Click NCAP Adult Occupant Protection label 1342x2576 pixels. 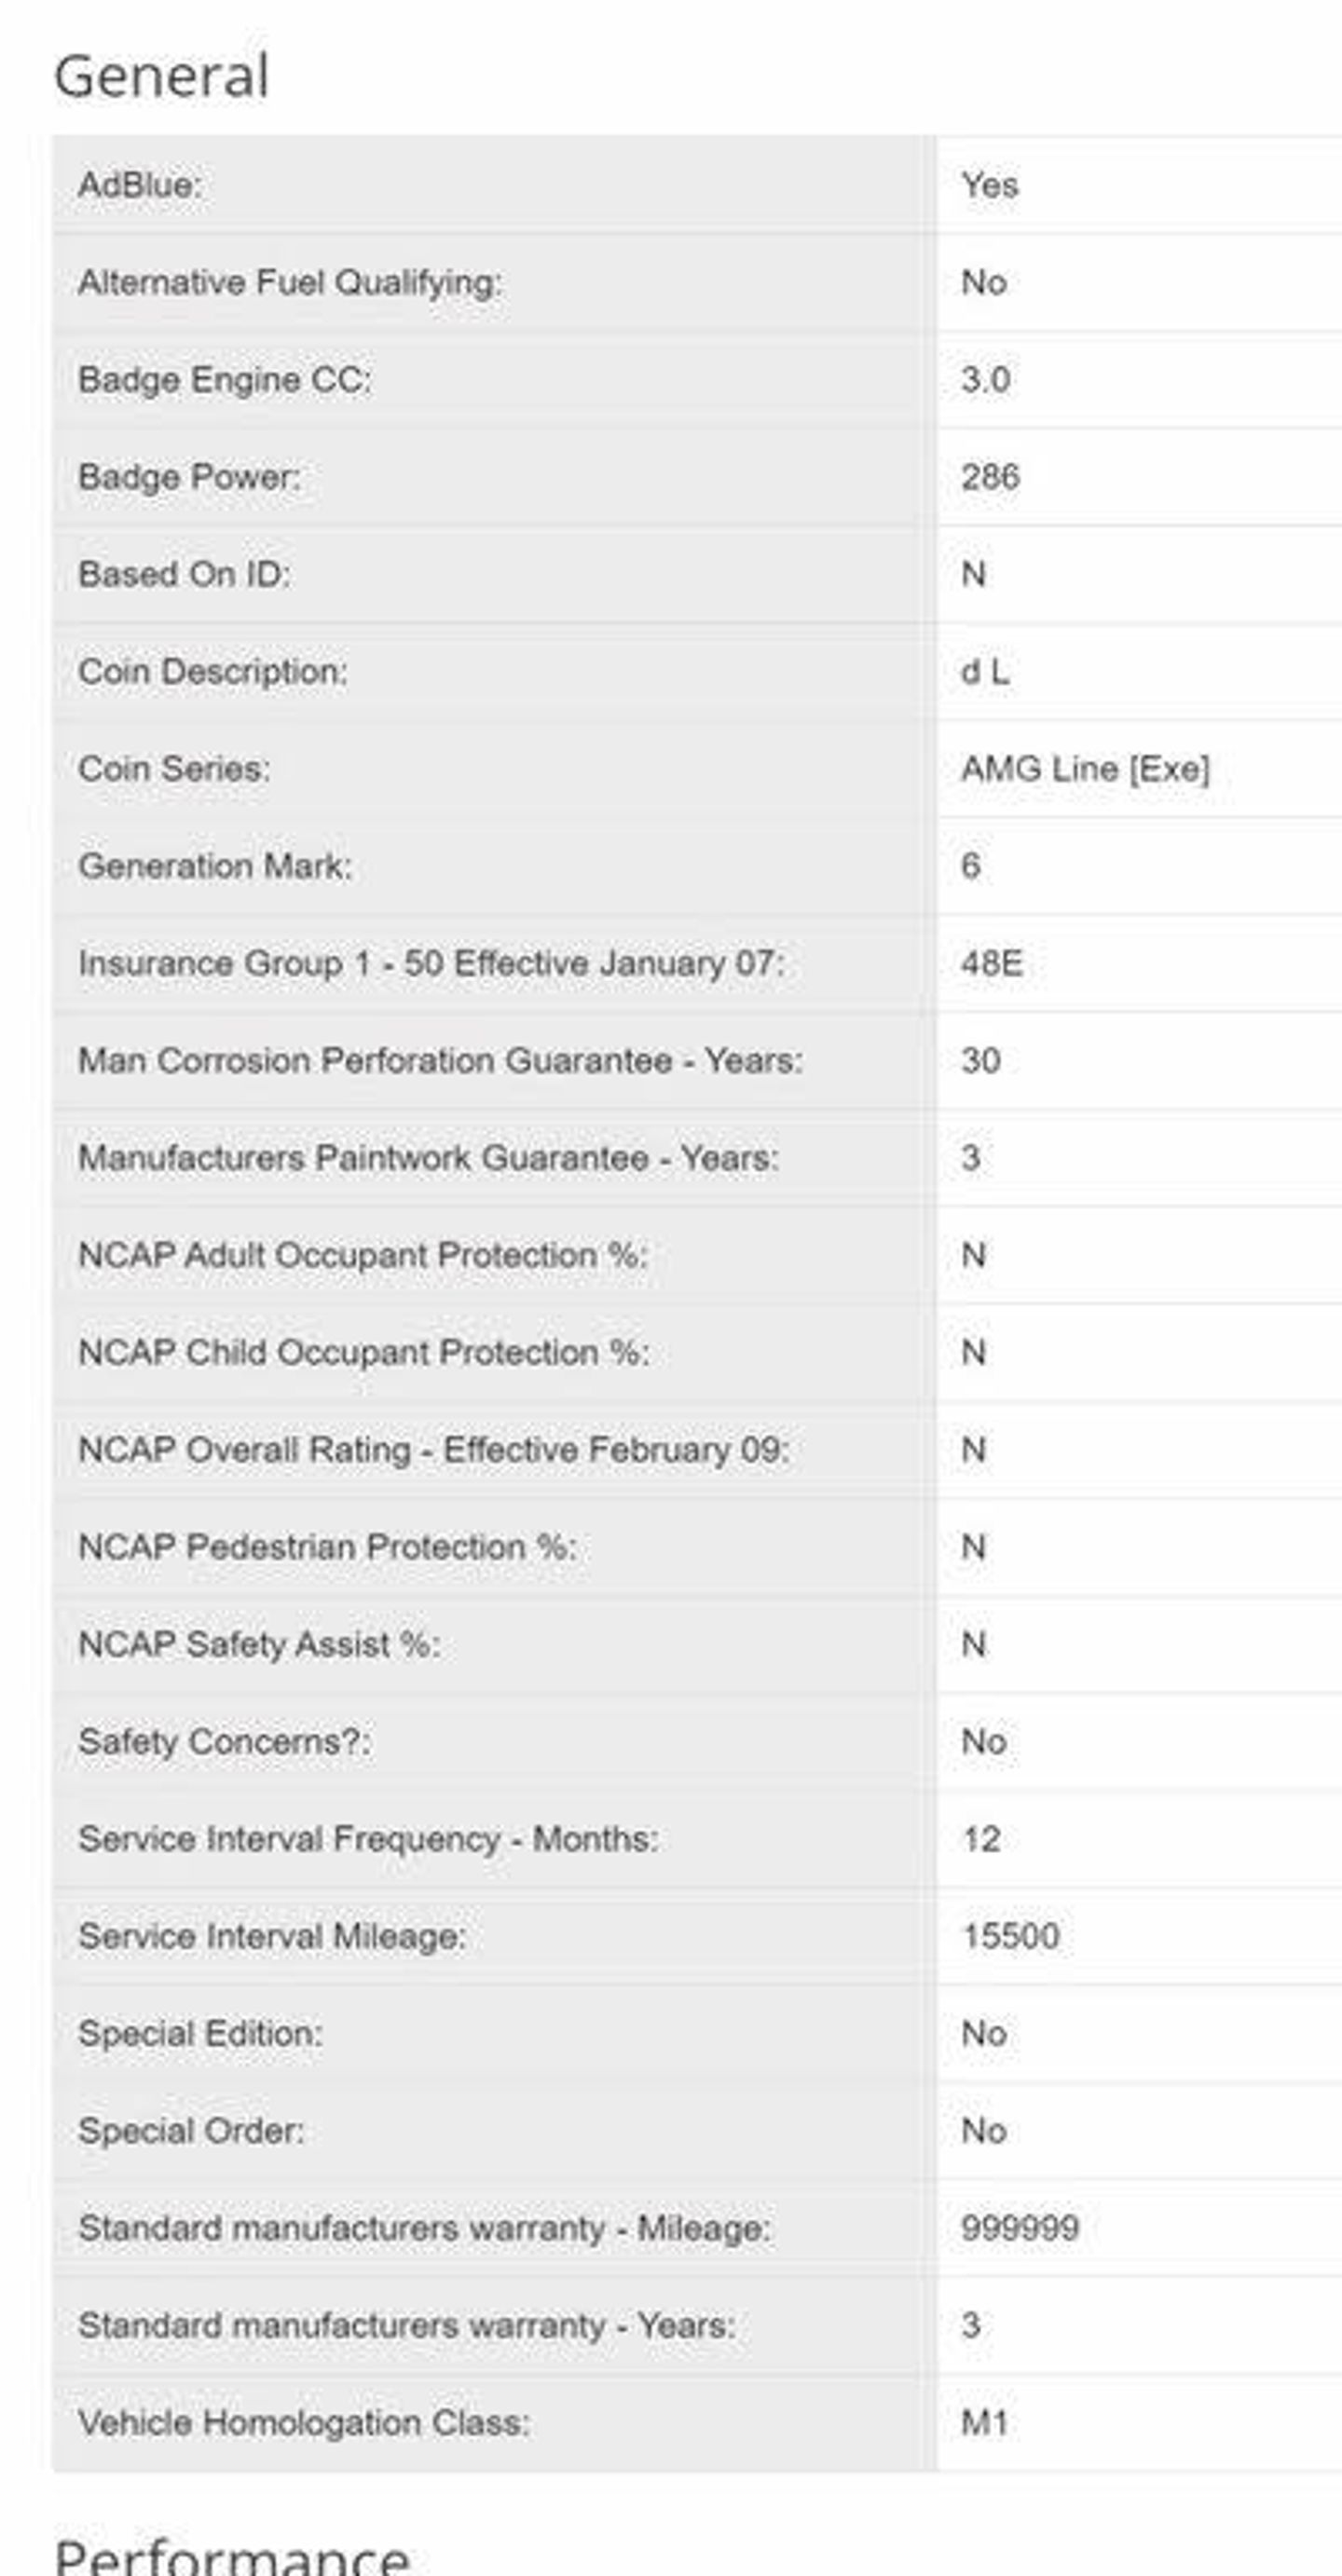click(363, 1255)
